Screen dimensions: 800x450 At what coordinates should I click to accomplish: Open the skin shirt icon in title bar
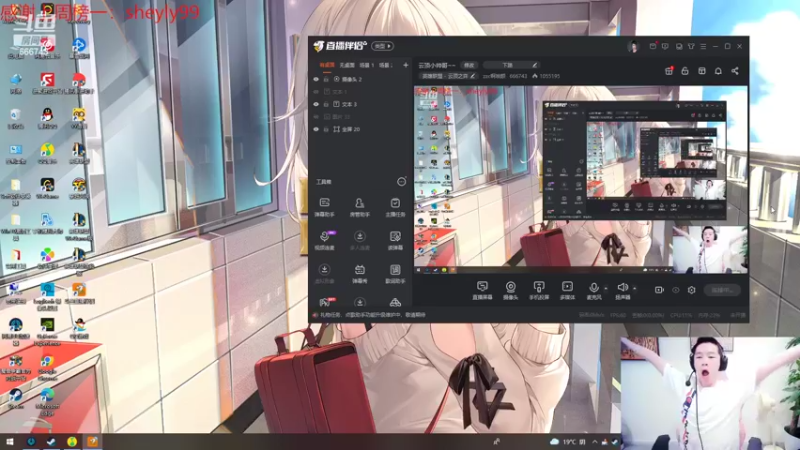[691, 46]
